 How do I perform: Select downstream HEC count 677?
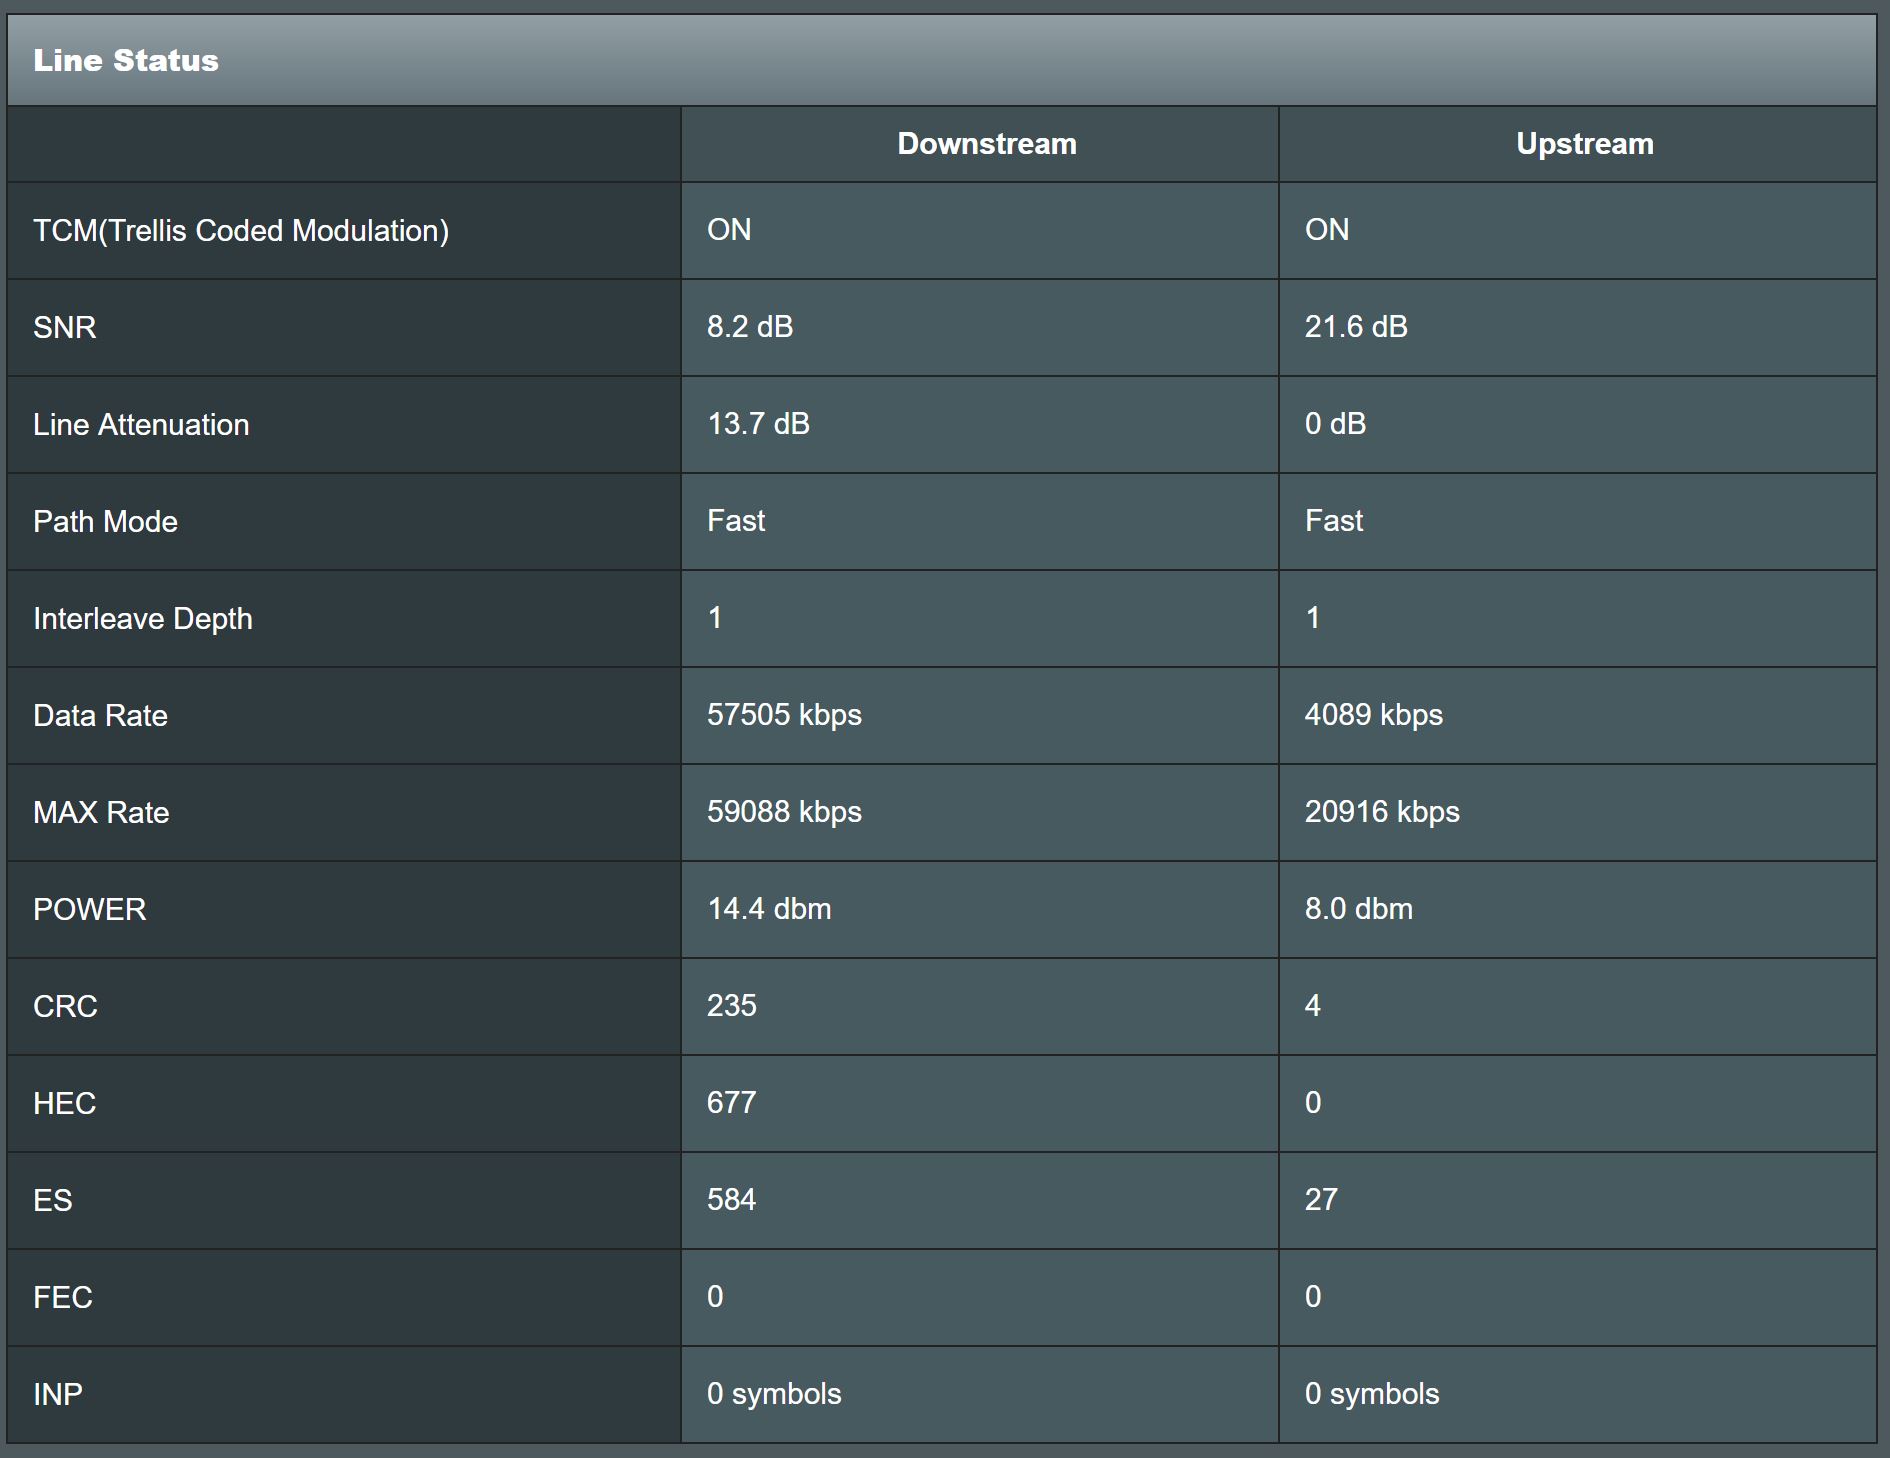pos(732,1103)
